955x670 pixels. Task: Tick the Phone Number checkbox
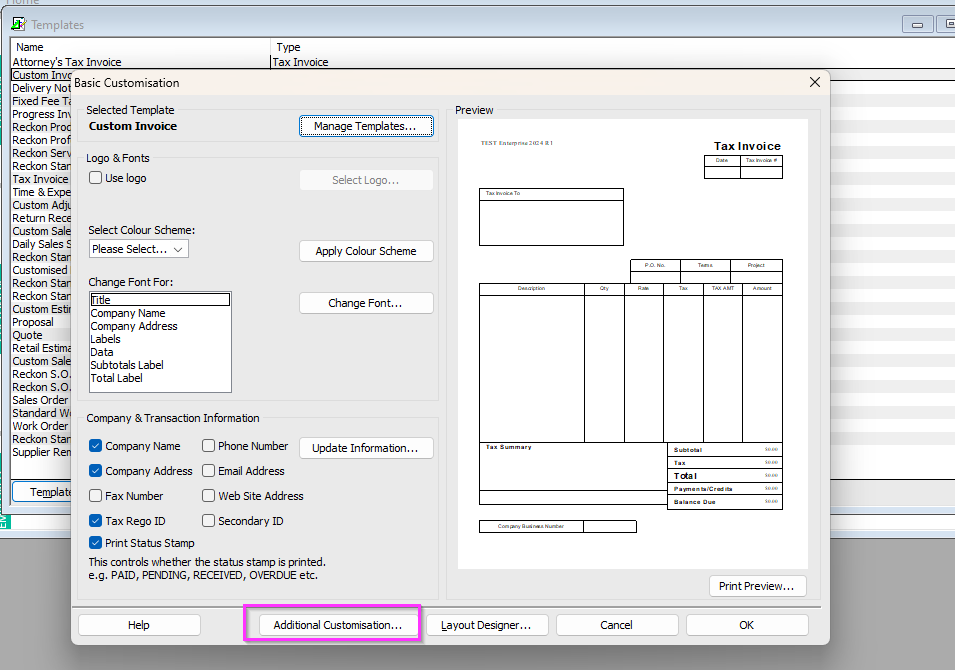pyautogui.click(x=208, y=446)
